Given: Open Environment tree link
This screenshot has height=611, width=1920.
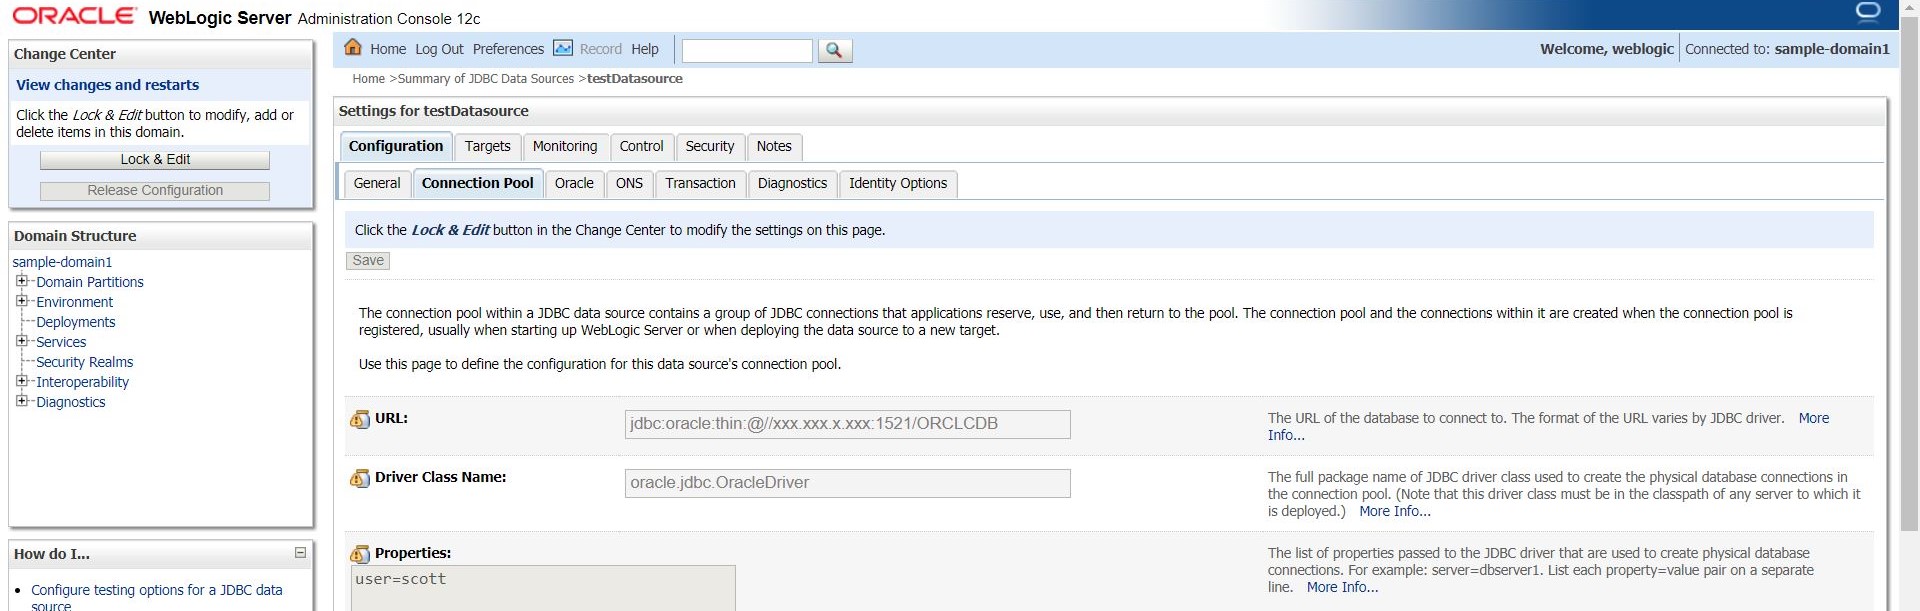Looking at the screenshot, I should tap(75, 302).
